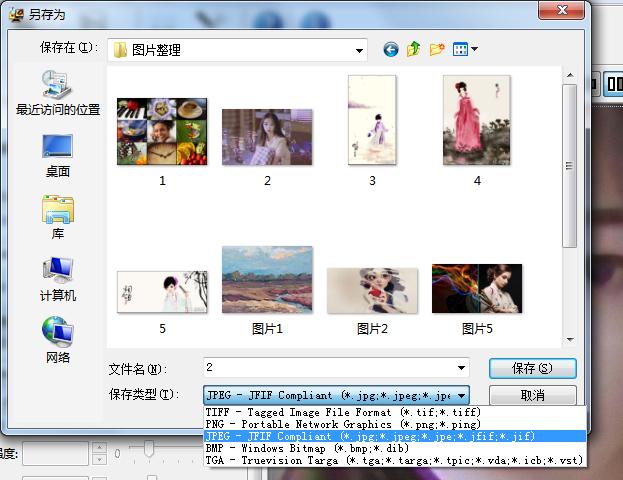Click the Cancel button

pyautogui.click(x=532, y=395)
